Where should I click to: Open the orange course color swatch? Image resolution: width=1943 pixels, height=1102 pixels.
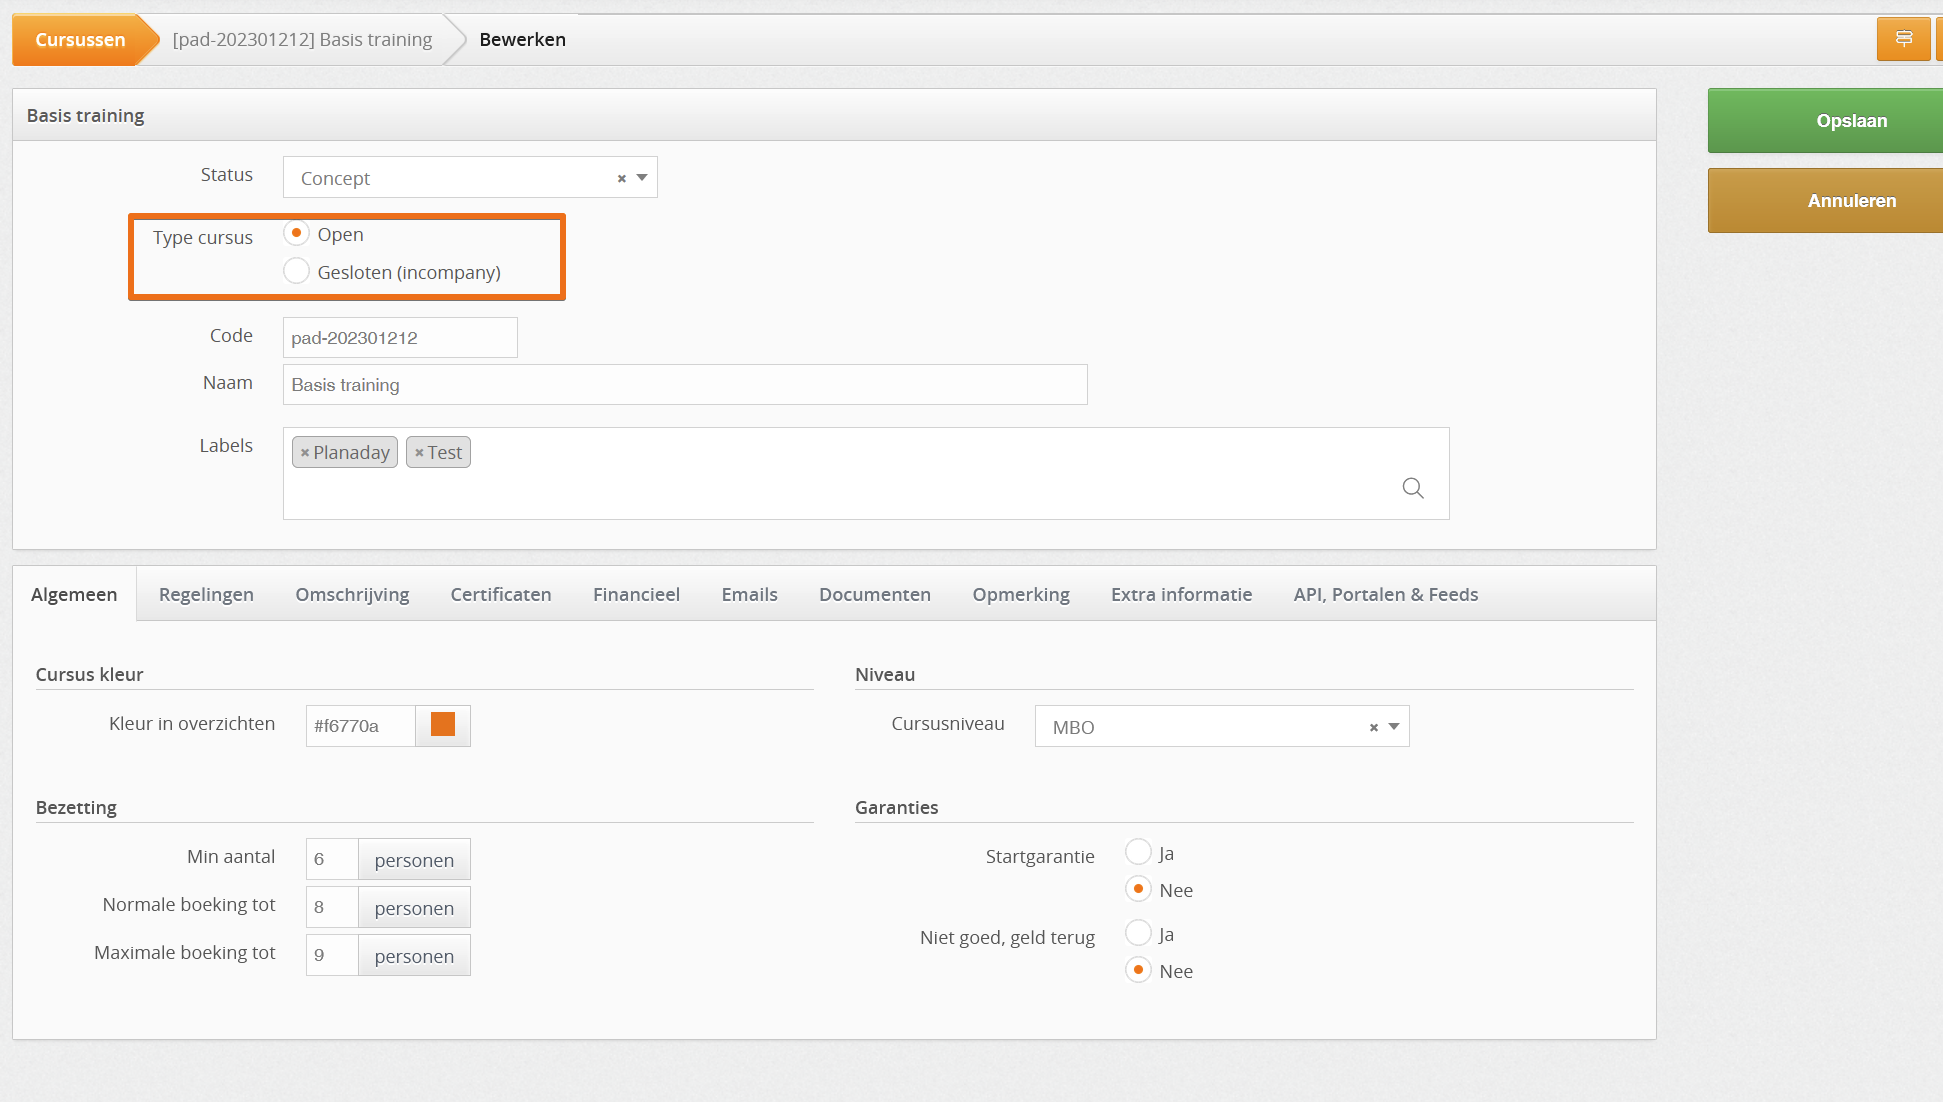[443, 725]
